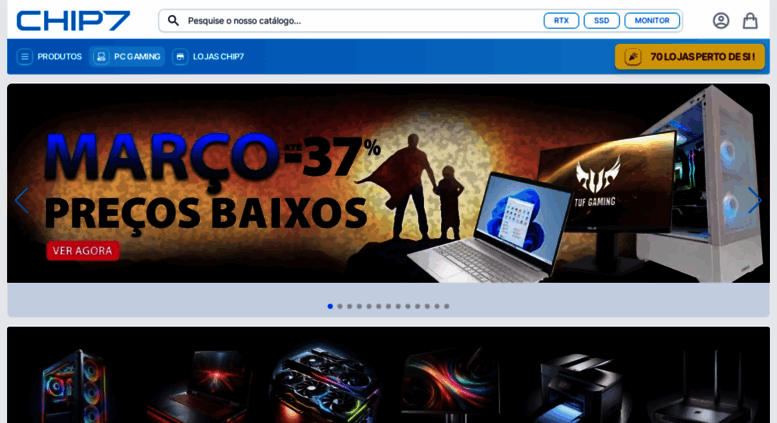Click the CHIP7 logo
Viewport: 777px width, 423px height.
coord(73,21)
